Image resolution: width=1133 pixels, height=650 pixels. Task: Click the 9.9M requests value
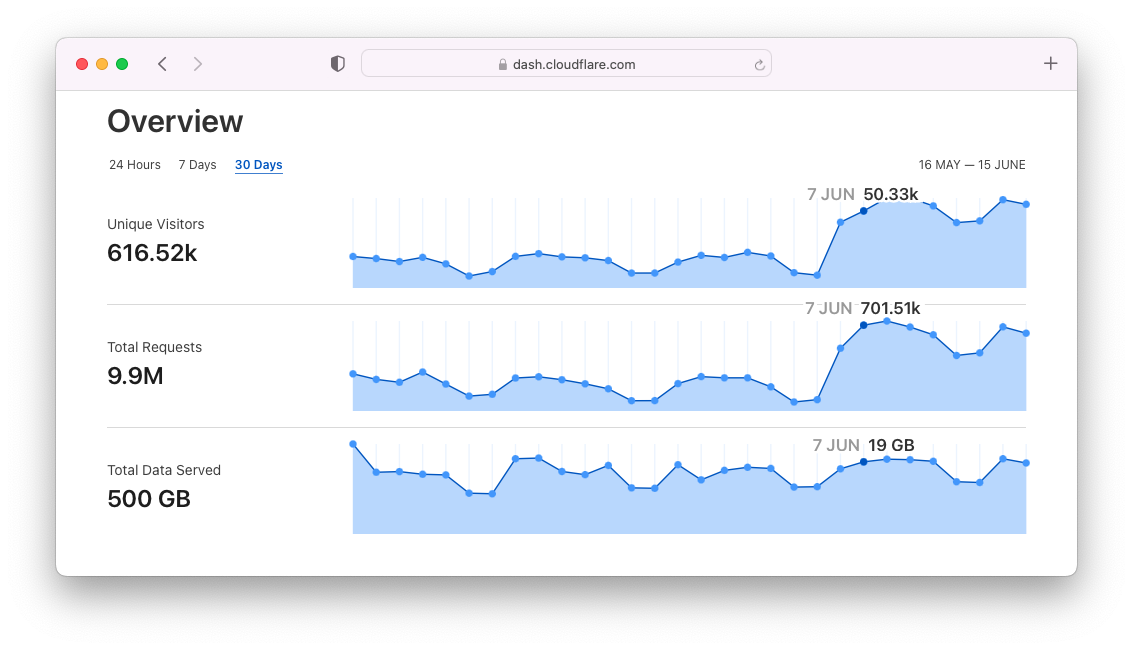coord(135,376)
